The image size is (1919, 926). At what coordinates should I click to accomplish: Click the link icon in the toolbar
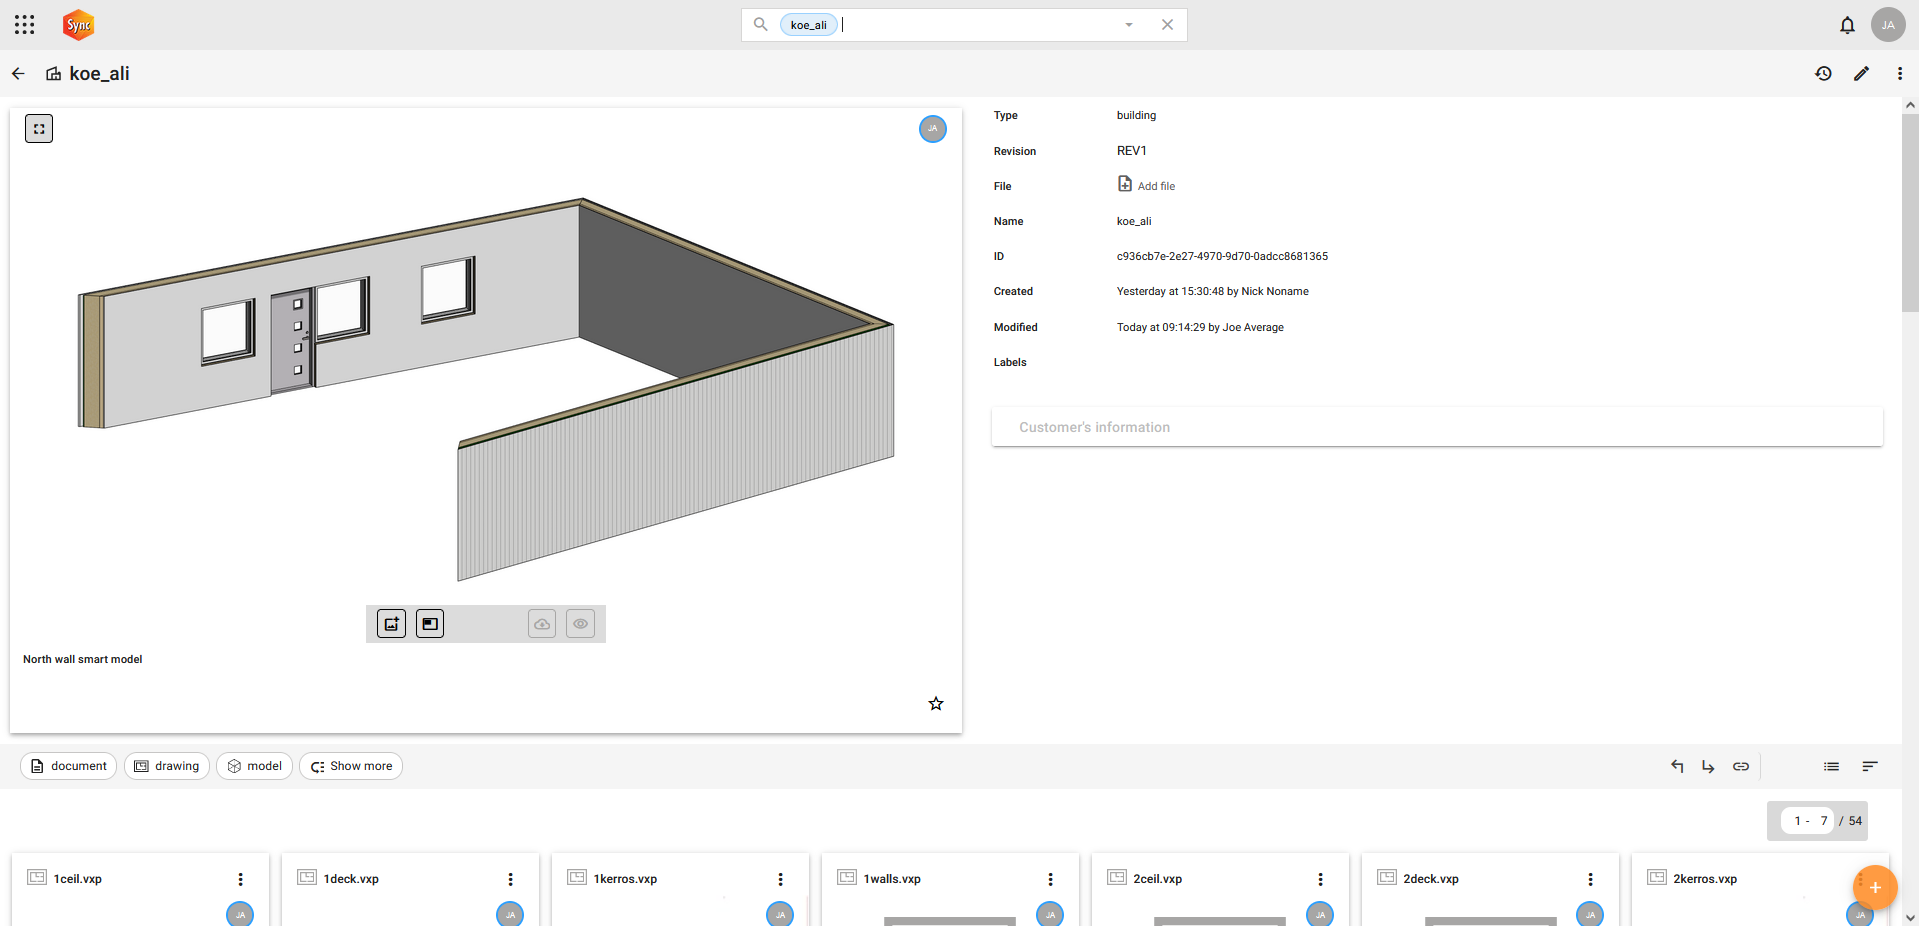1741,766
